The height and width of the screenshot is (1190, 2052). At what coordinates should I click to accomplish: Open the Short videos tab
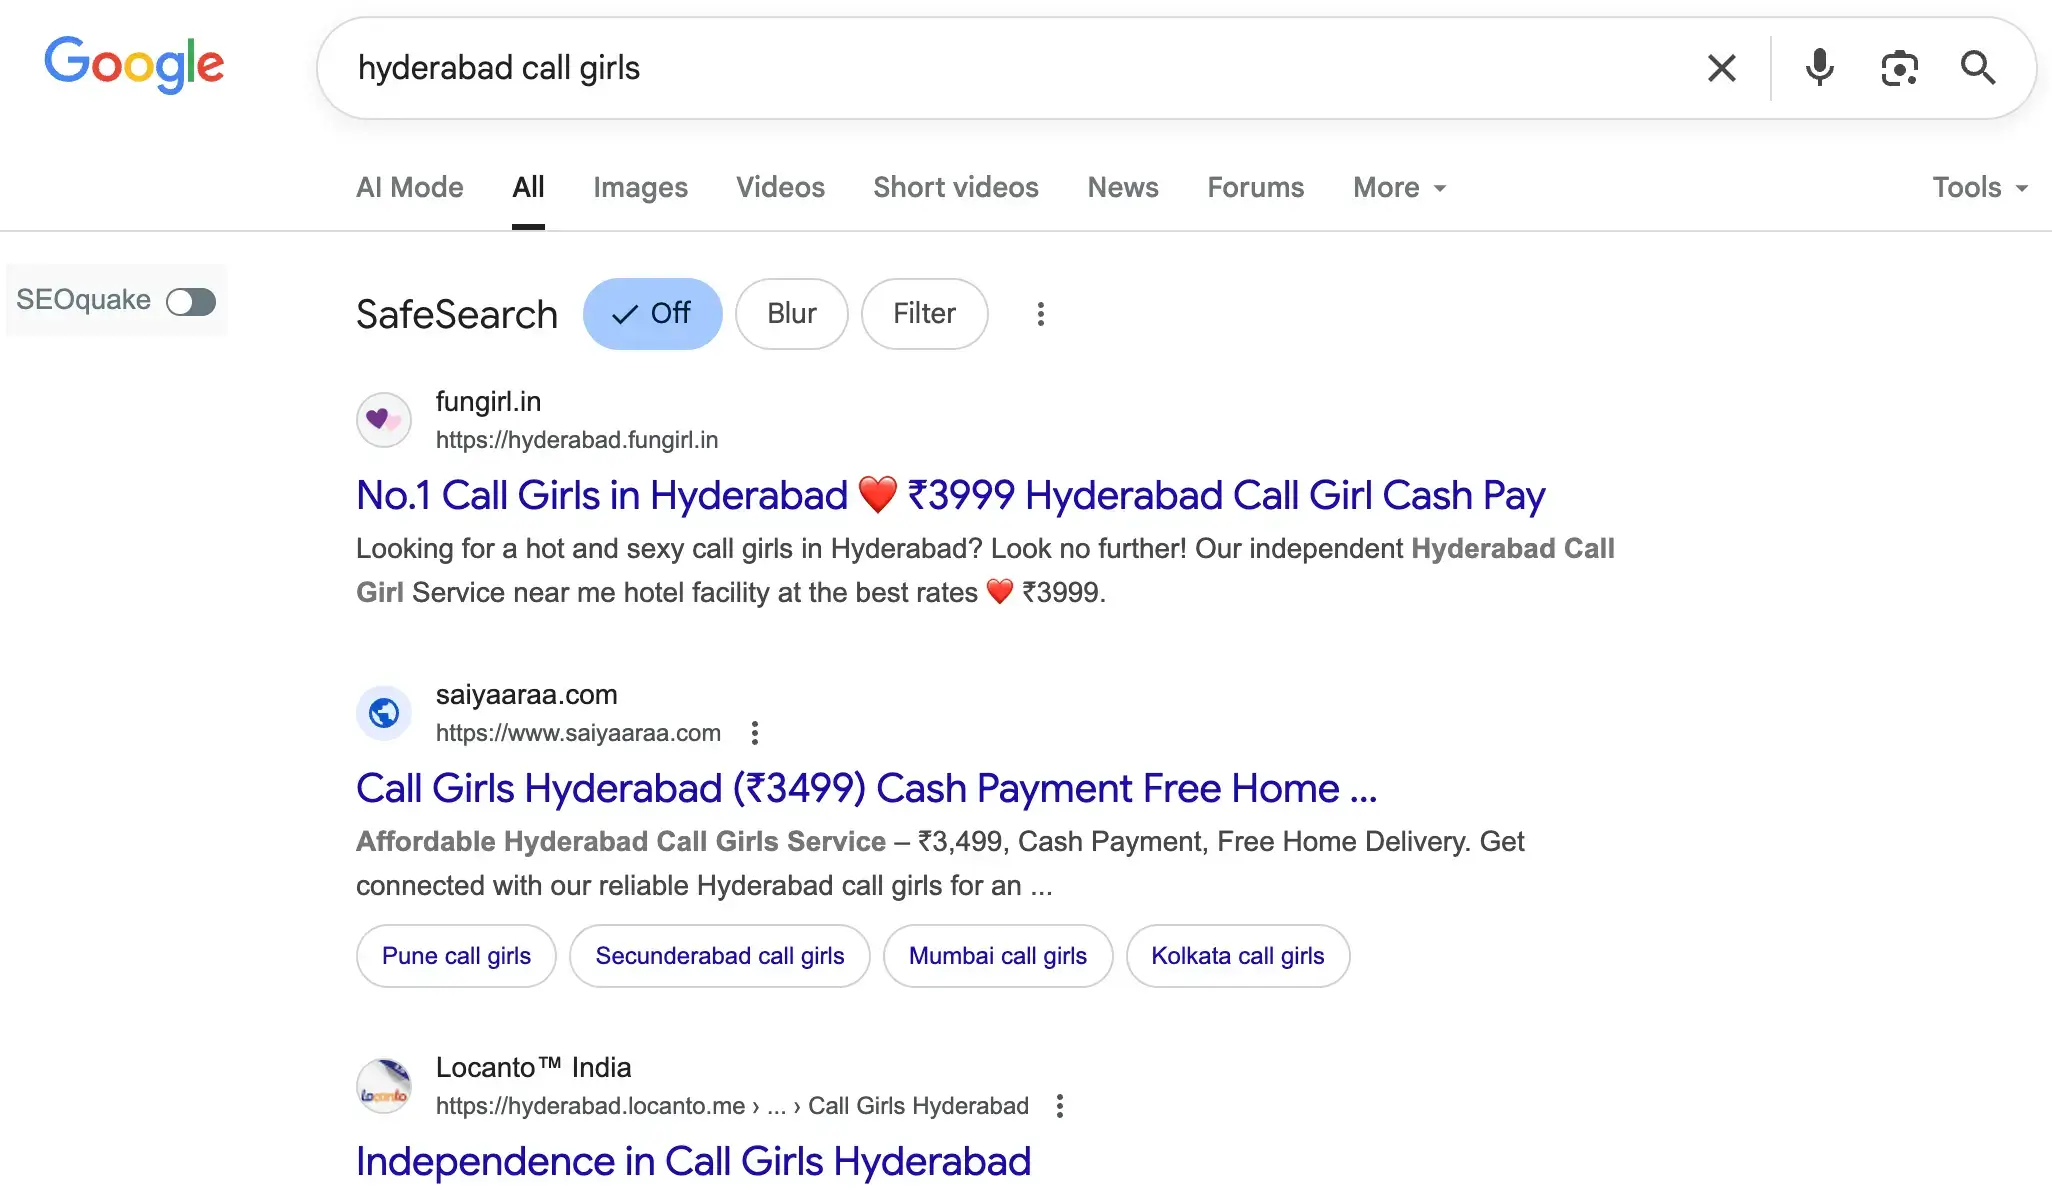coord(956,188)
